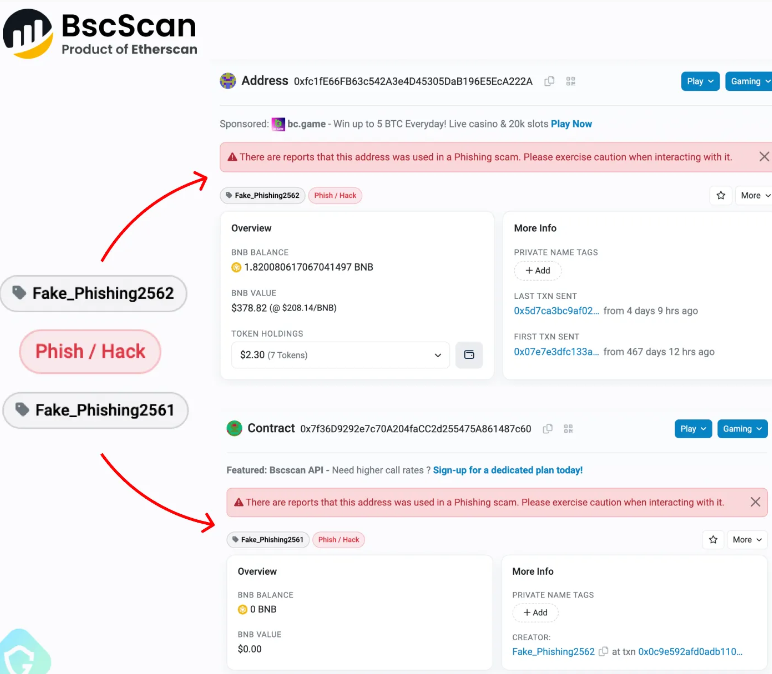The width and height of the screenshot is (772, 674).
Task: Add a private name tag for the address
Action: tap(537, 270)
